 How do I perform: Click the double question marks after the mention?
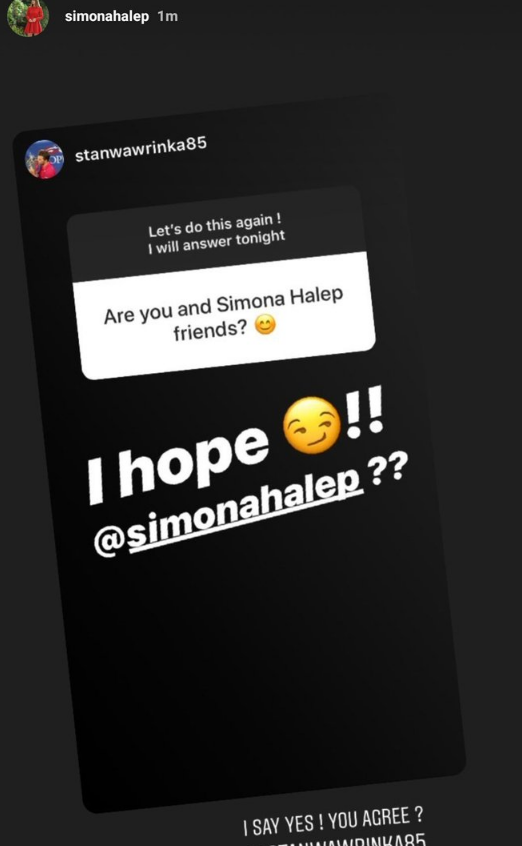387,469
